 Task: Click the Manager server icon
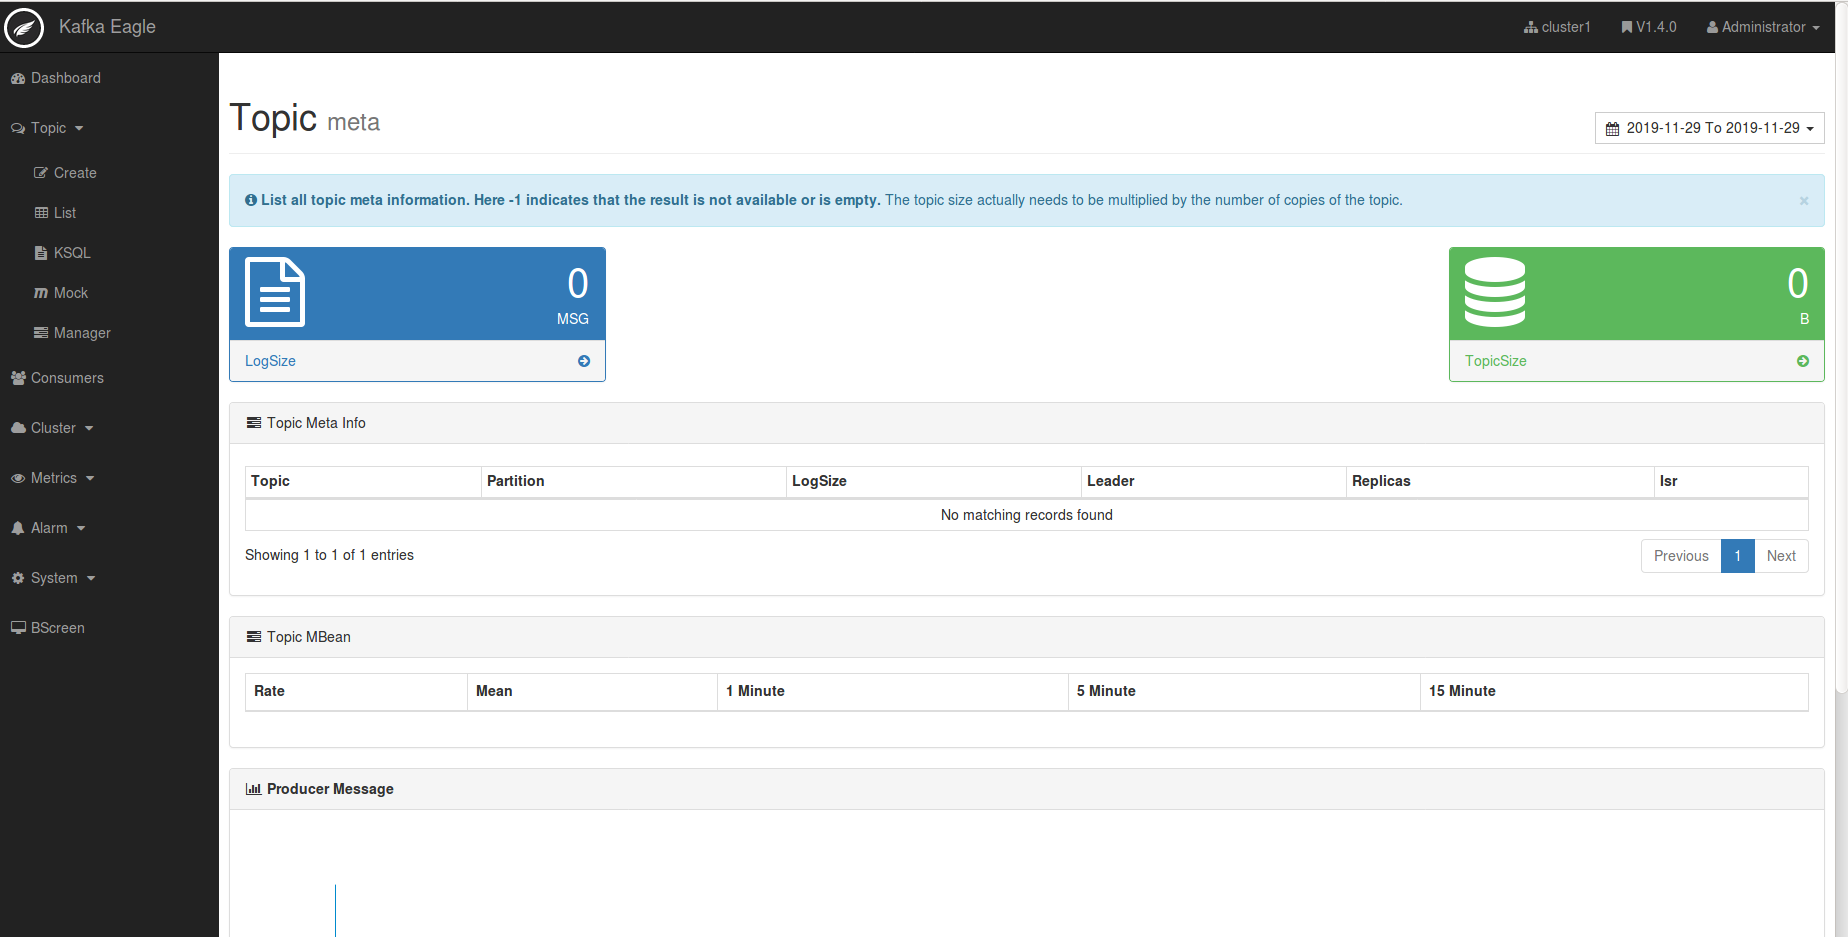click(41, 333)
